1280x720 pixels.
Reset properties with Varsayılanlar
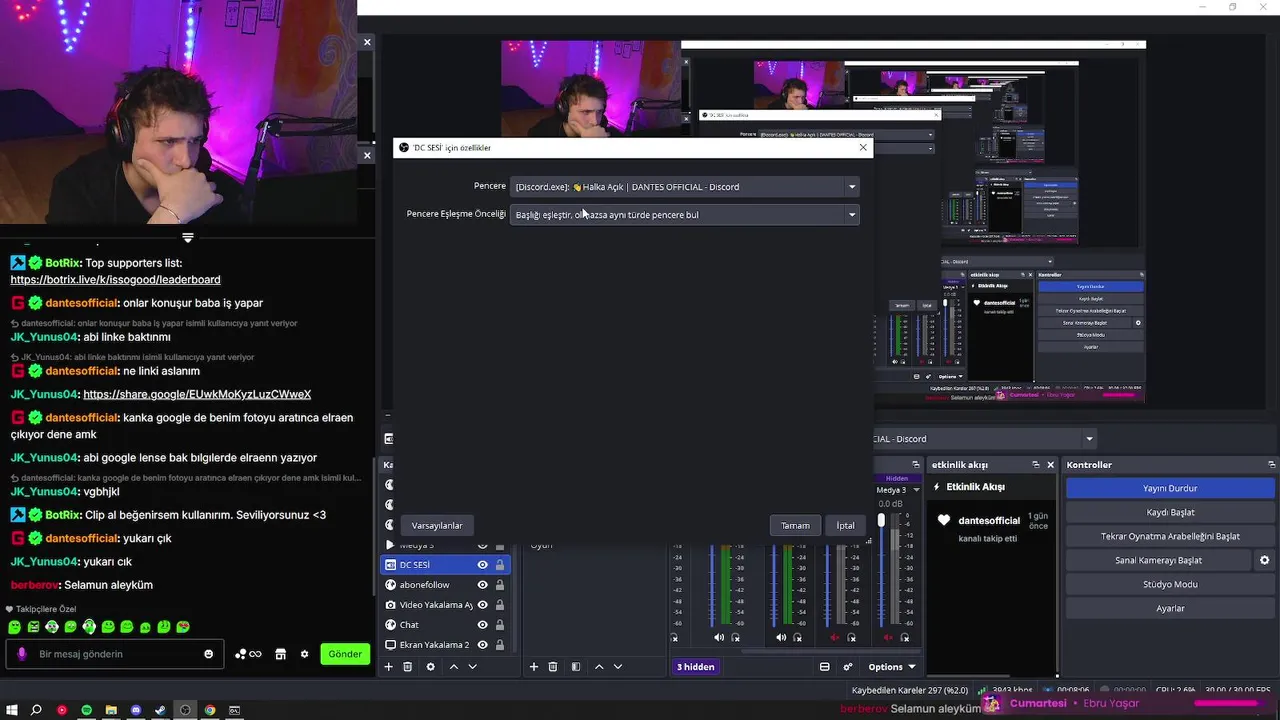[437, 525]
